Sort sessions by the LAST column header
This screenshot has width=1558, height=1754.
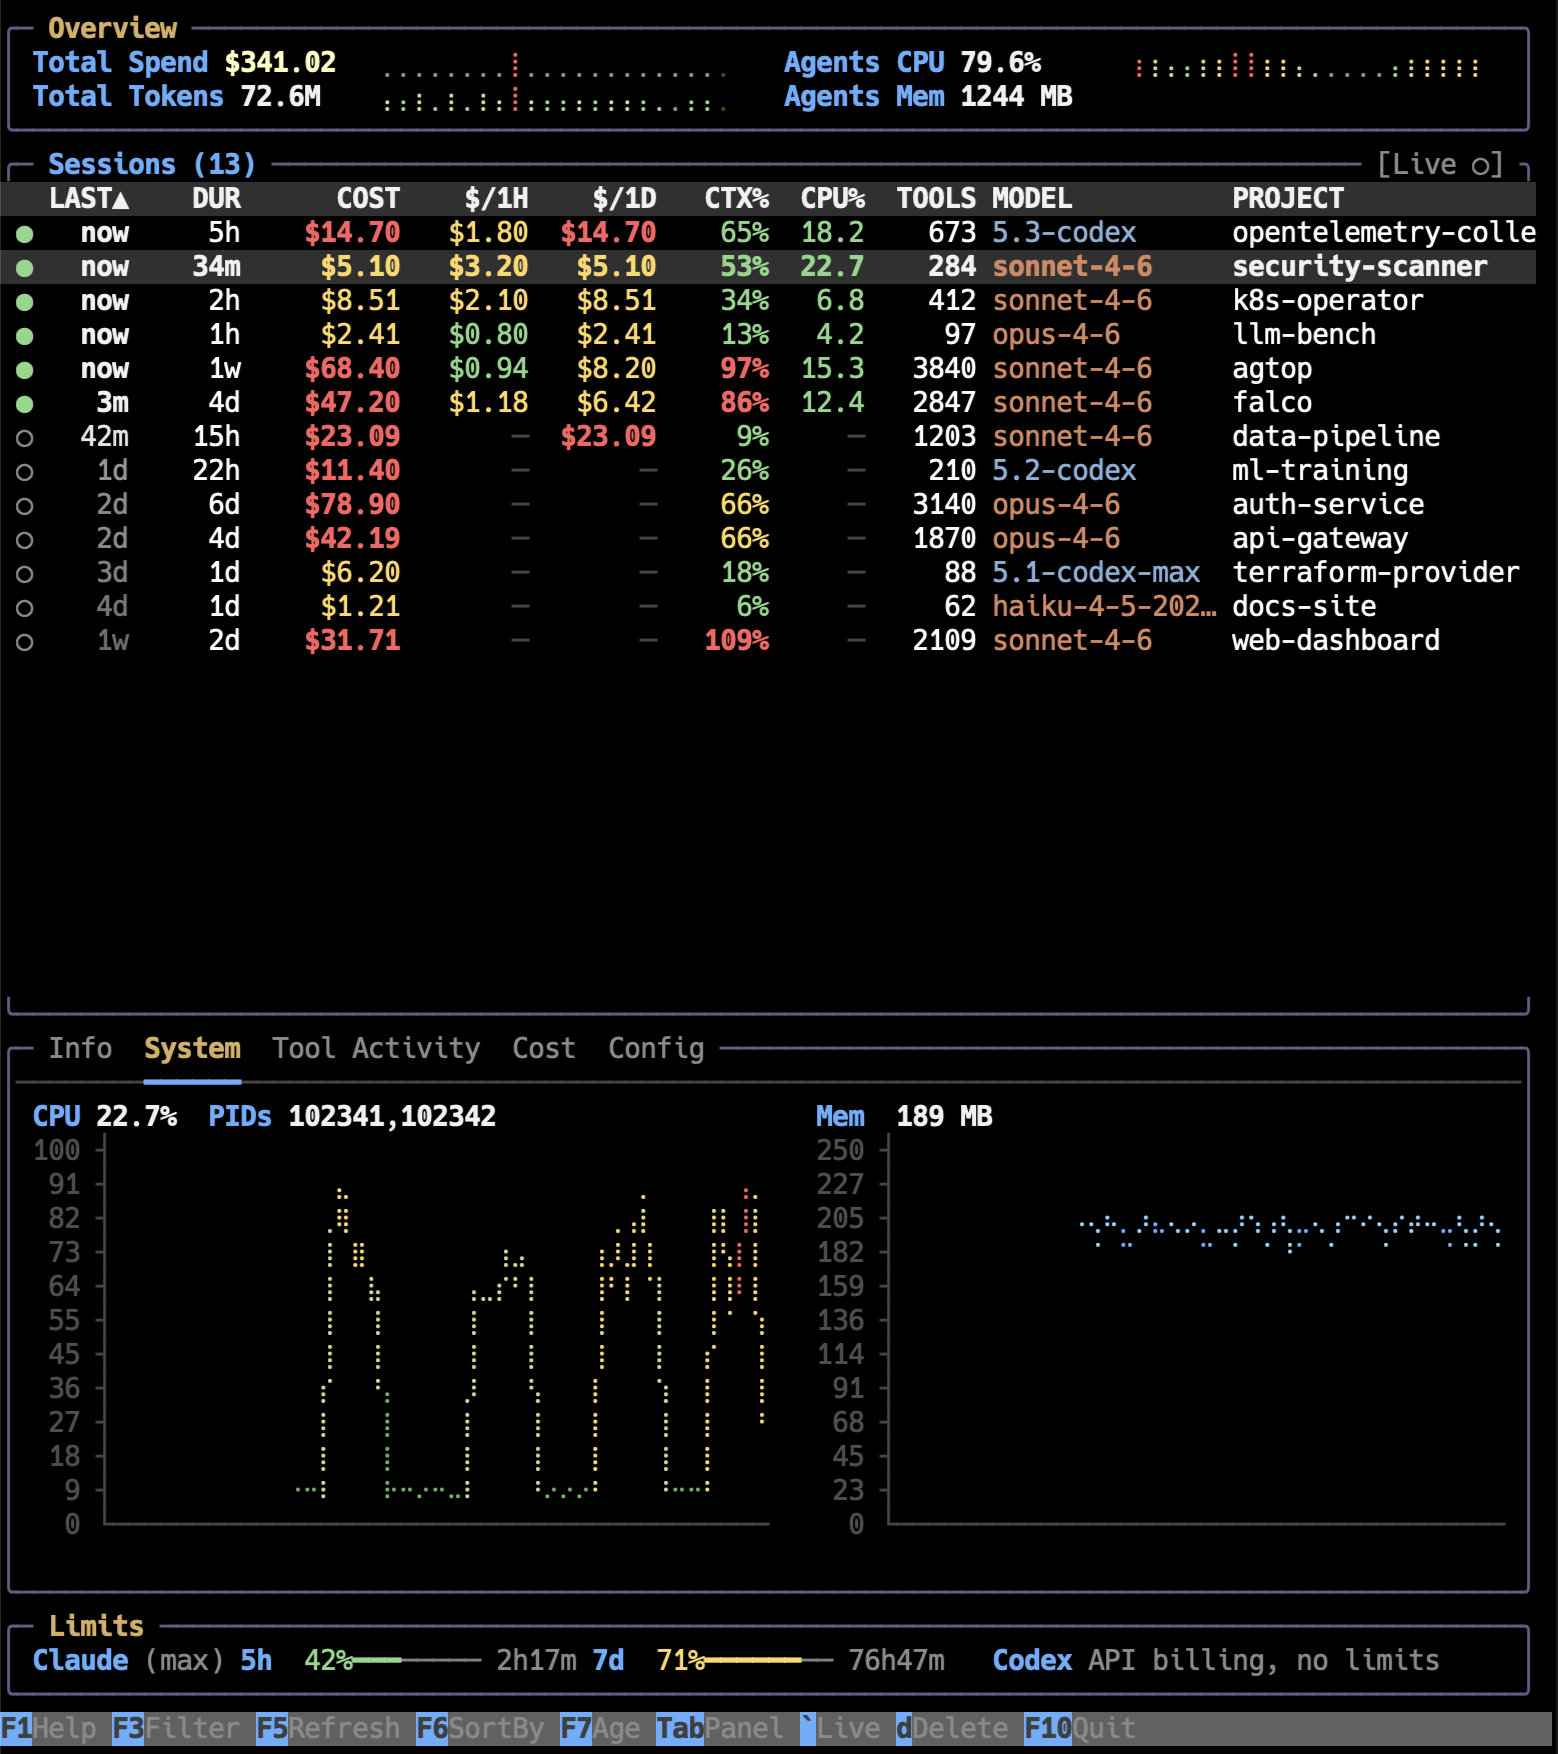[x=89, y=198]
